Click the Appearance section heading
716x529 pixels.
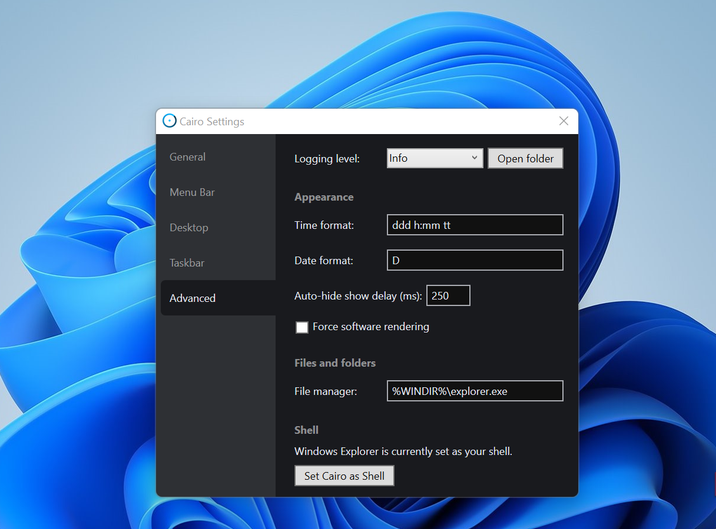point(324,197)
